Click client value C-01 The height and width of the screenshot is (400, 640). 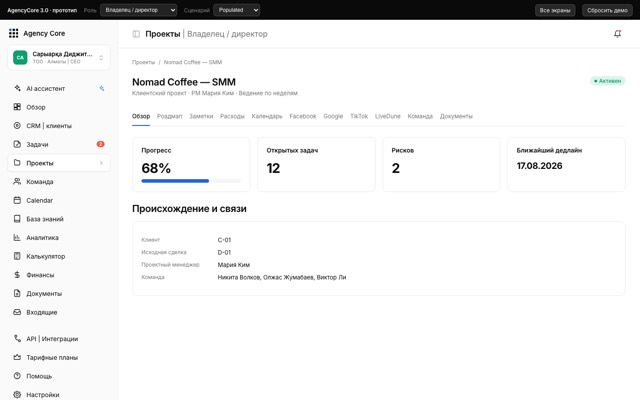click(x=224, y=240)
